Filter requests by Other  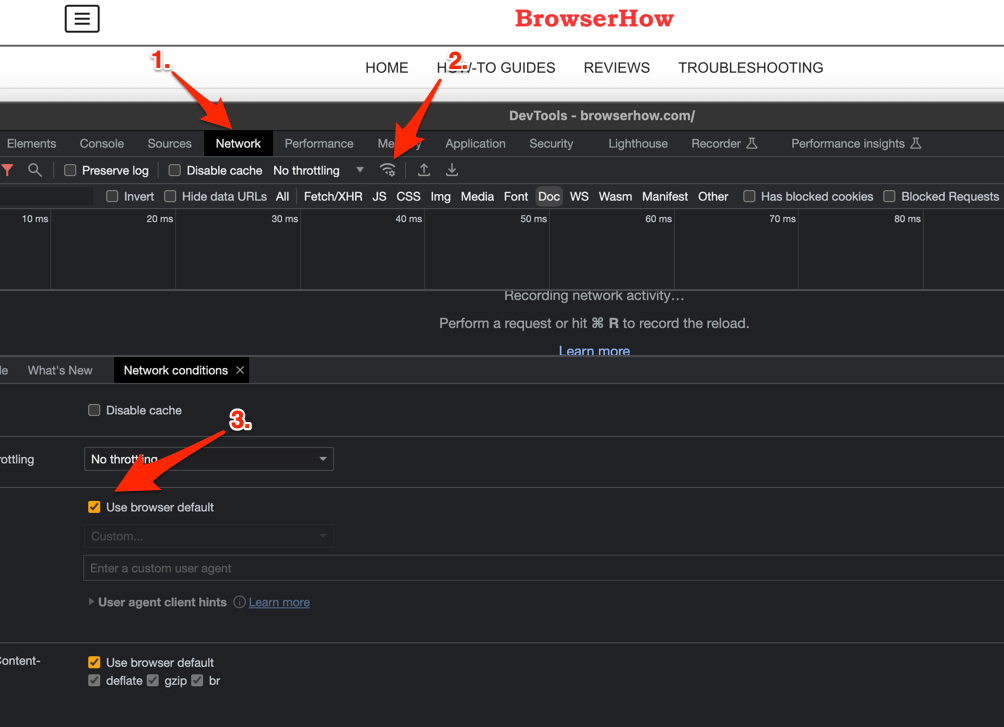coord(713,197)
